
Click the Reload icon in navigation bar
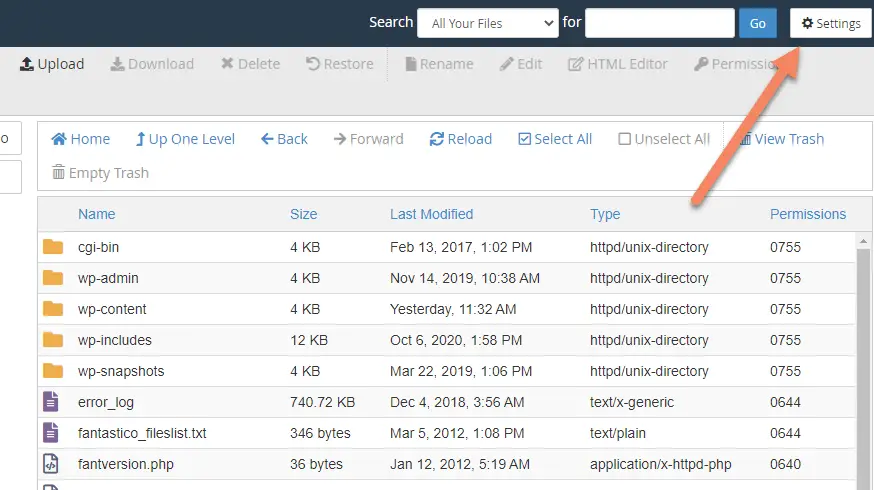coord(436,139)
